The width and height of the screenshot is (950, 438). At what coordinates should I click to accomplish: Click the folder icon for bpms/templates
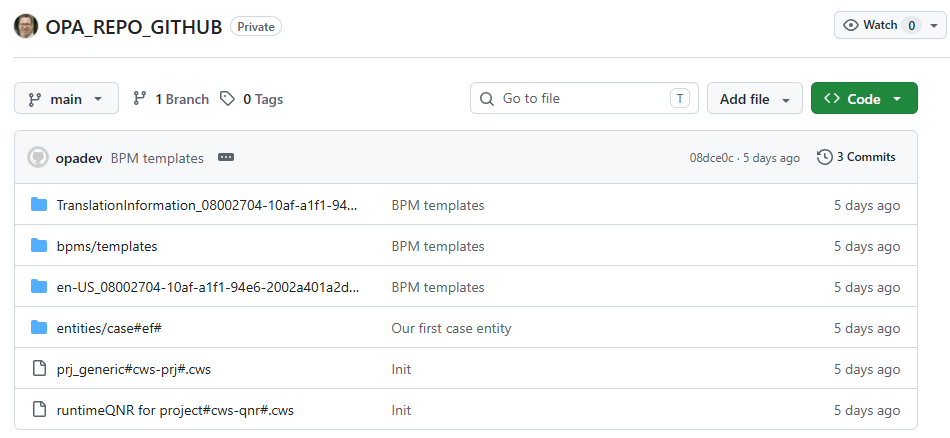pyautogui.click(x=39, y=245)
